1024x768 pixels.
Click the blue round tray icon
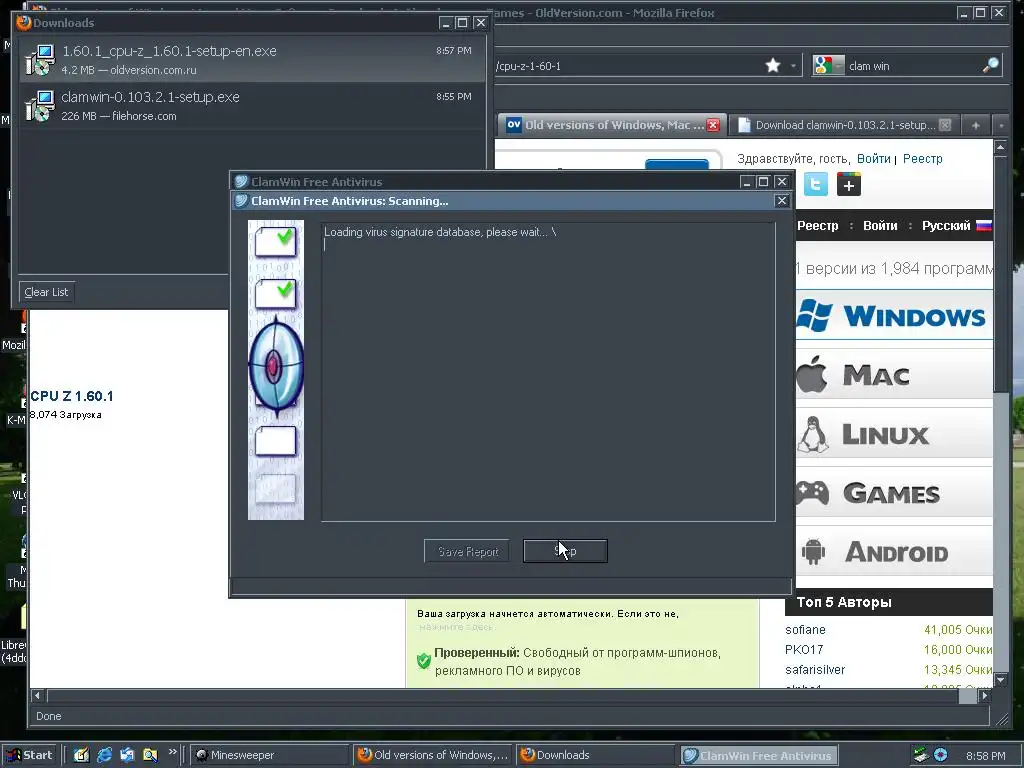[x=940, y=756]
